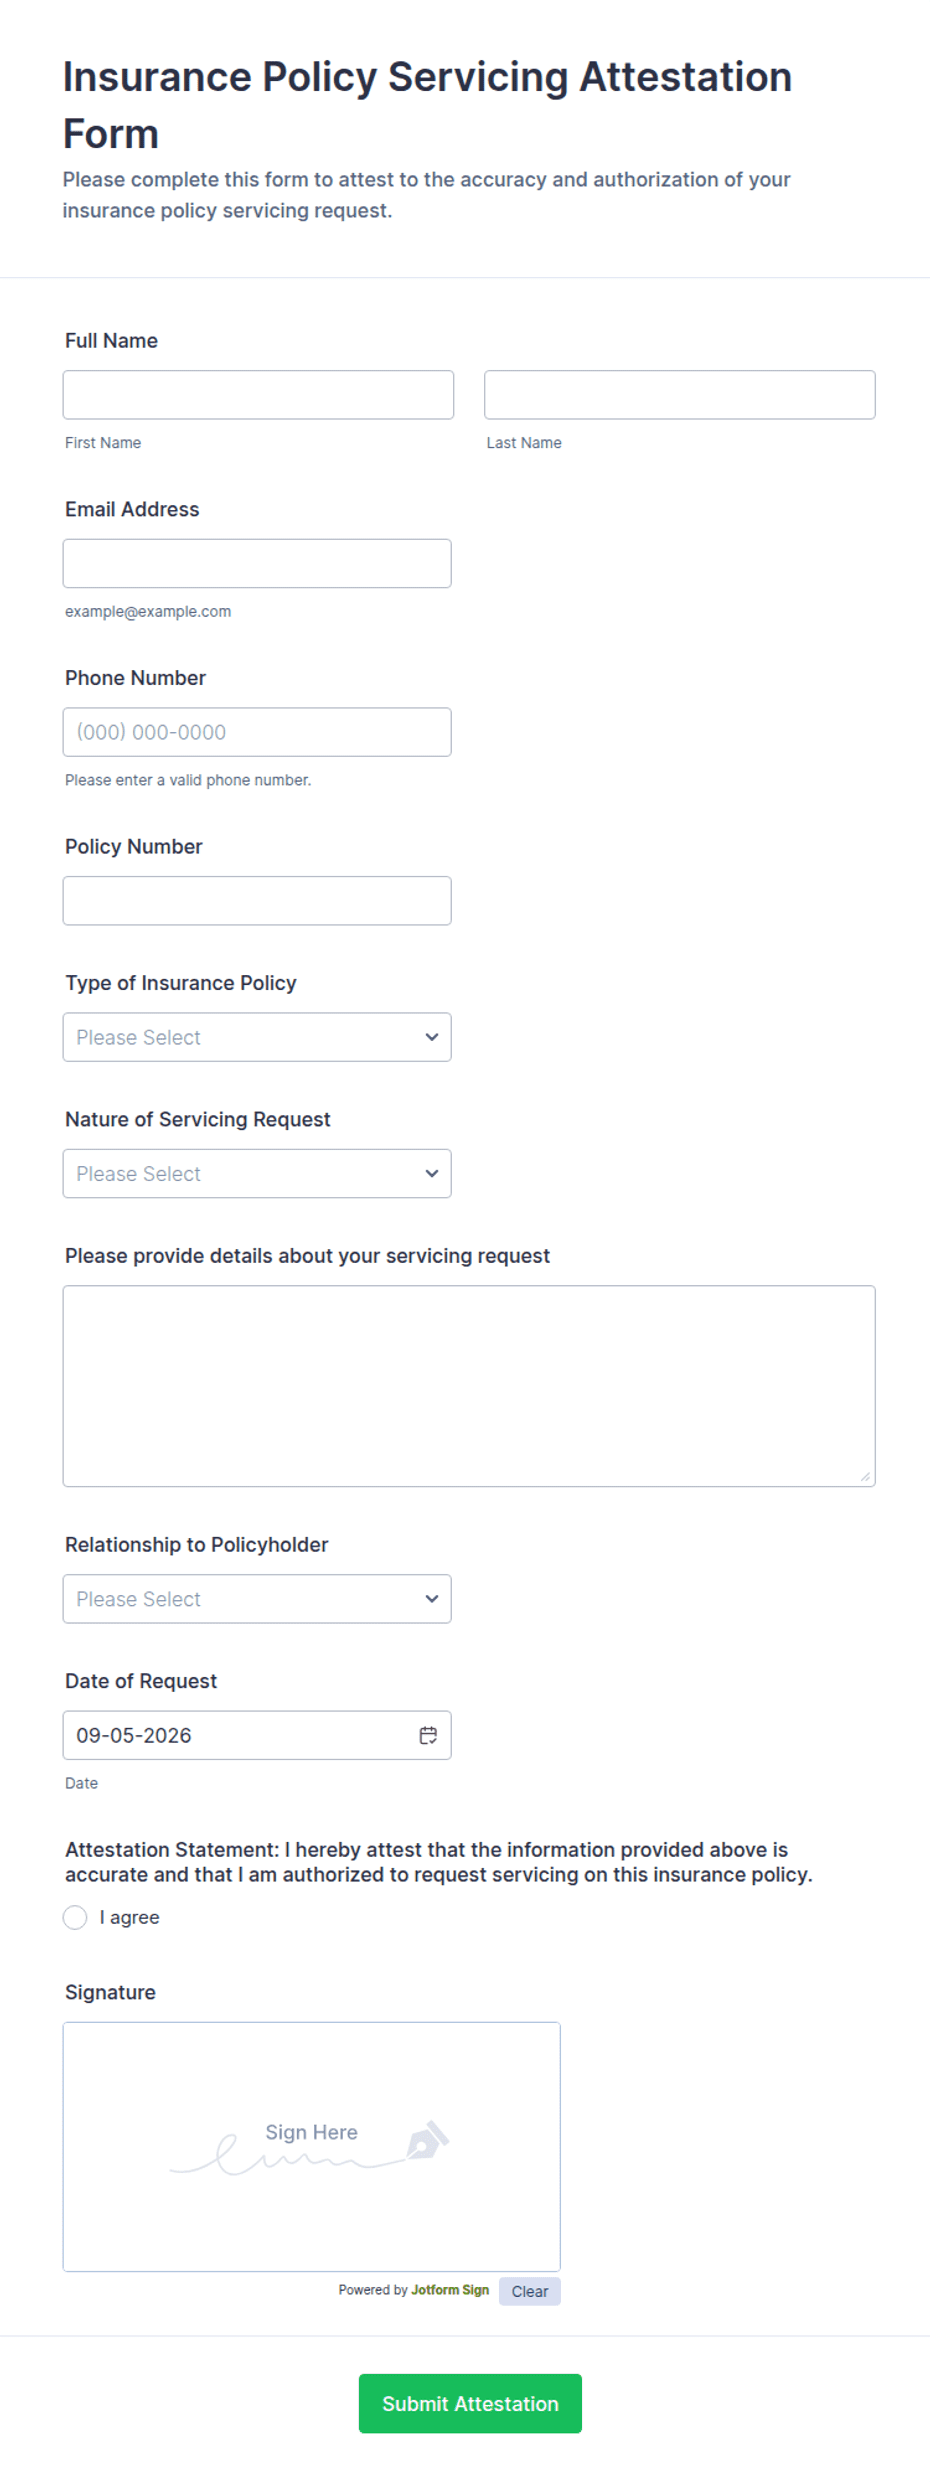Click chevron arrow of Type of Insurance Policy
The image size is (930, 2482).
click(432, 1037)
